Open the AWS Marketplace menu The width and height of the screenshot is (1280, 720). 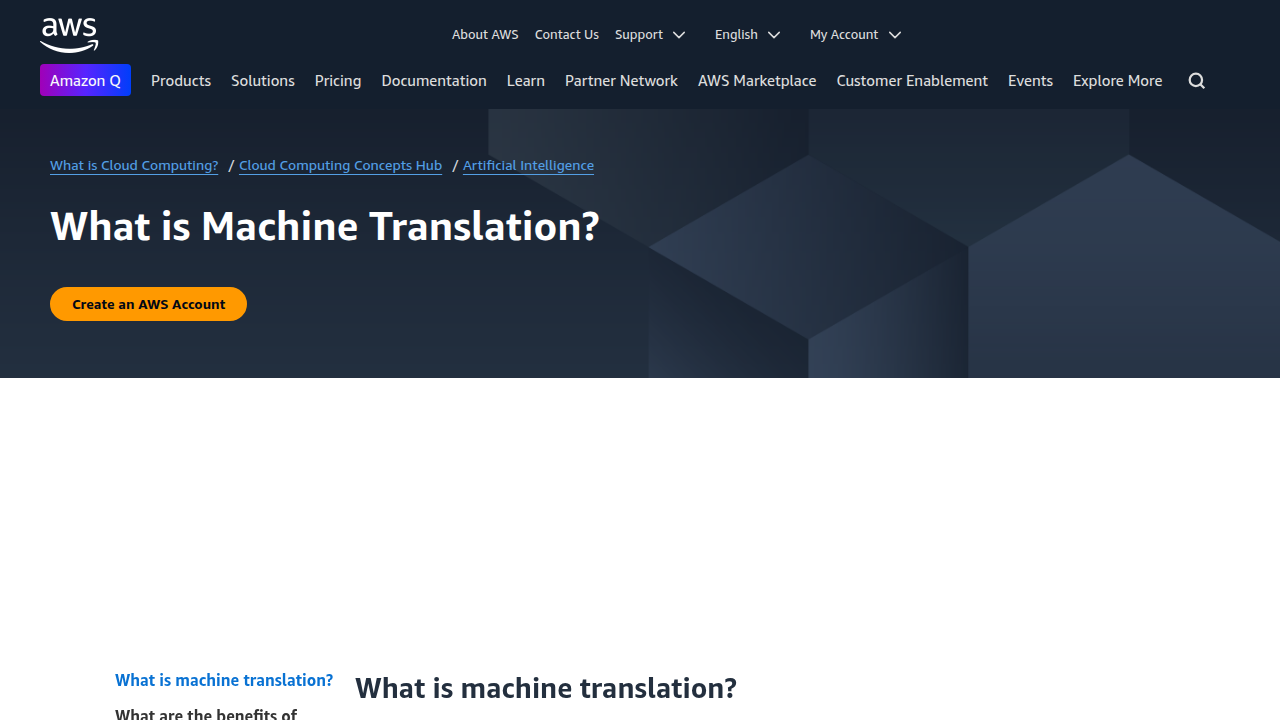click(x=757, y=81)
